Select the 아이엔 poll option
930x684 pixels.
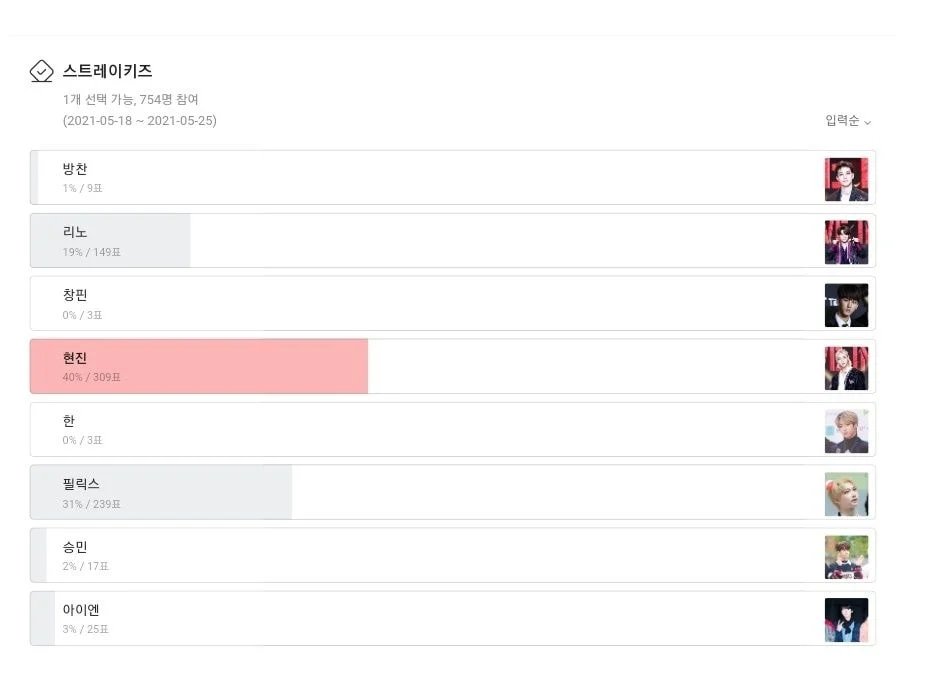[453, 618]
